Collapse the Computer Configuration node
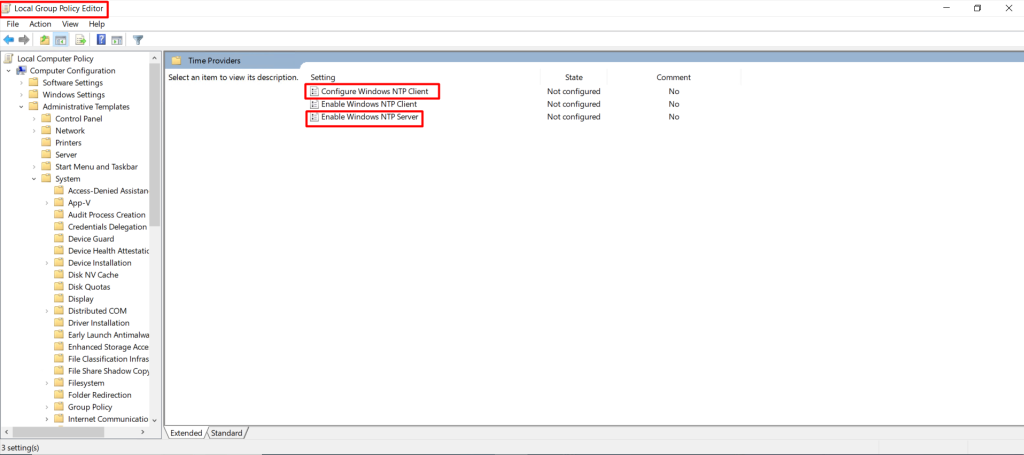 (8, 71)
